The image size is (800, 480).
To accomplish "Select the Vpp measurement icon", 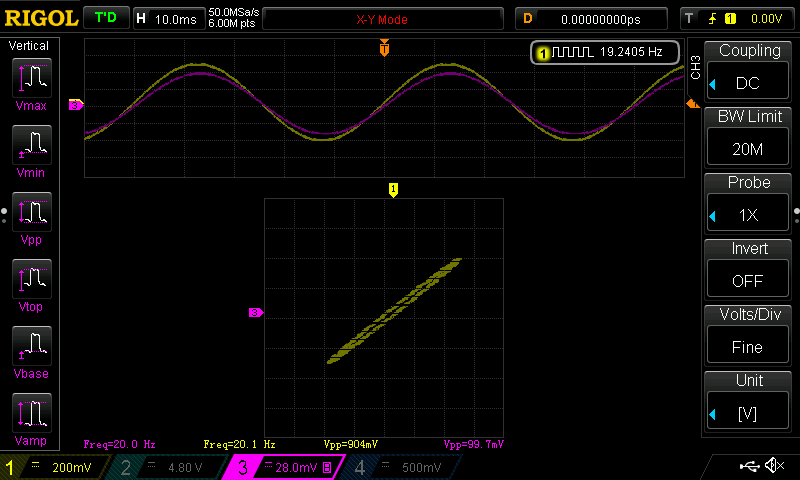I will [x=32, y=212].
